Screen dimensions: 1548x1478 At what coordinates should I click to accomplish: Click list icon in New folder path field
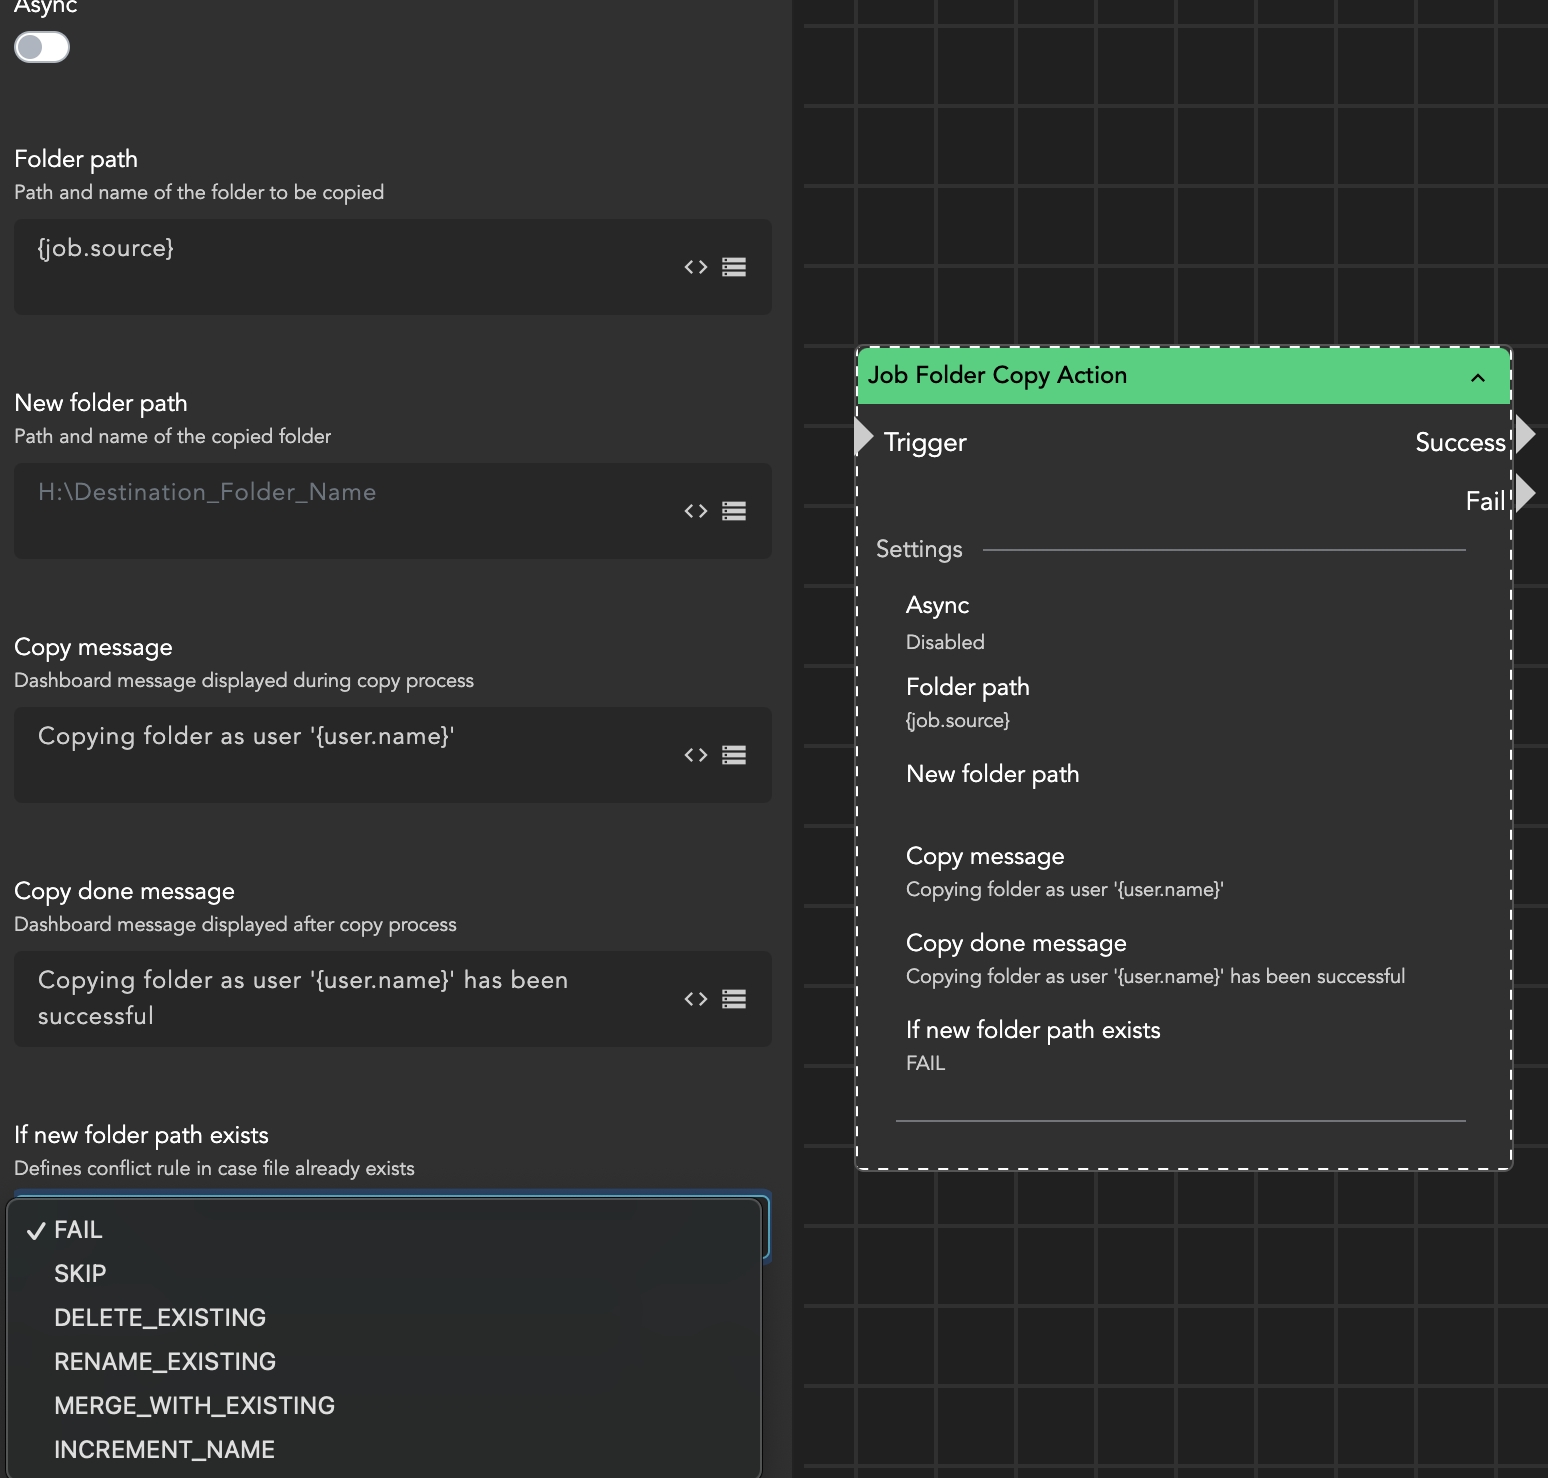click(x=734, y=511)
